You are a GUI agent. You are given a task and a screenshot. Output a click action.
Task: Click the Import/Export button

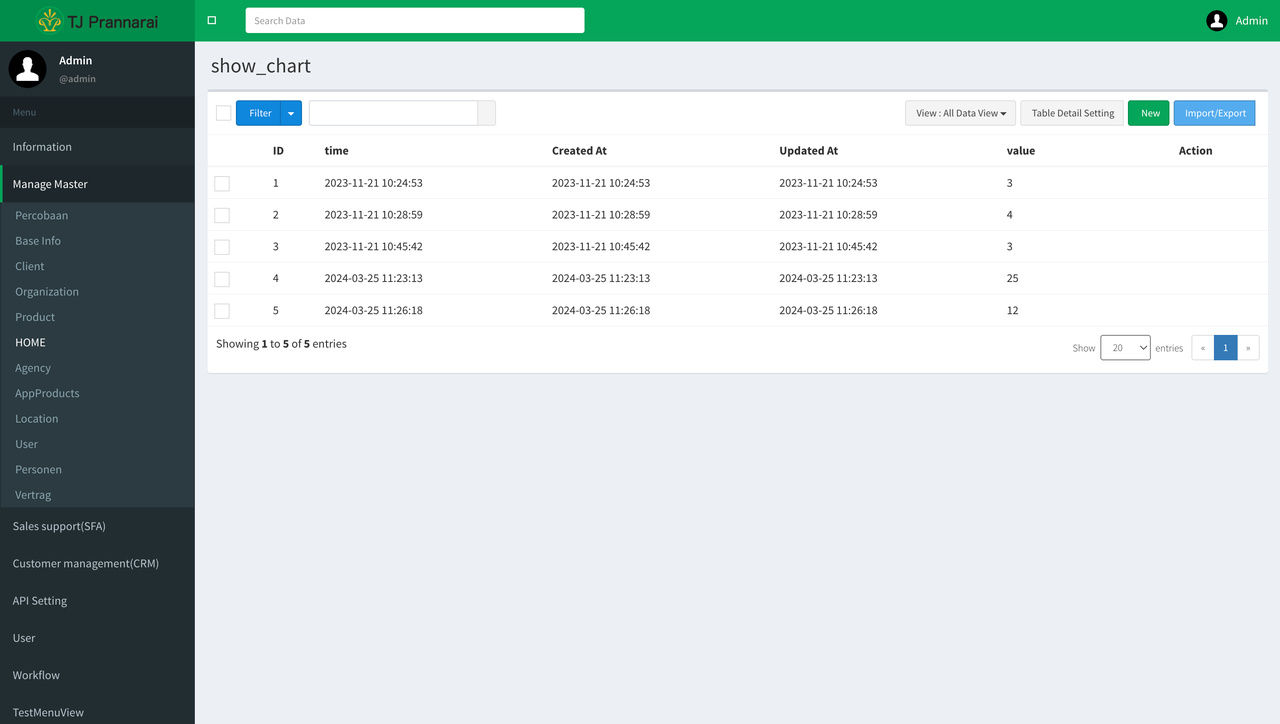click(1214, 113)
